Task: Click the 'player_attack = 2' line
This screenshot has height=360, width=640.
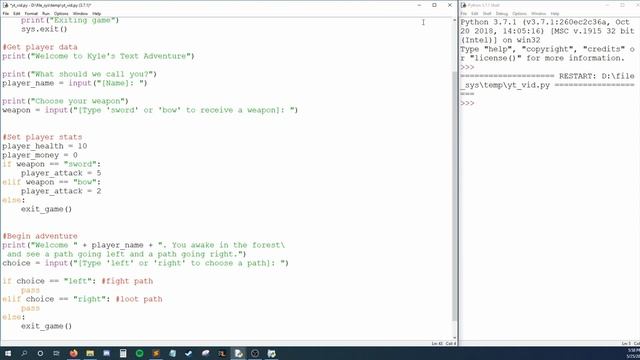Action: (61, 191)
